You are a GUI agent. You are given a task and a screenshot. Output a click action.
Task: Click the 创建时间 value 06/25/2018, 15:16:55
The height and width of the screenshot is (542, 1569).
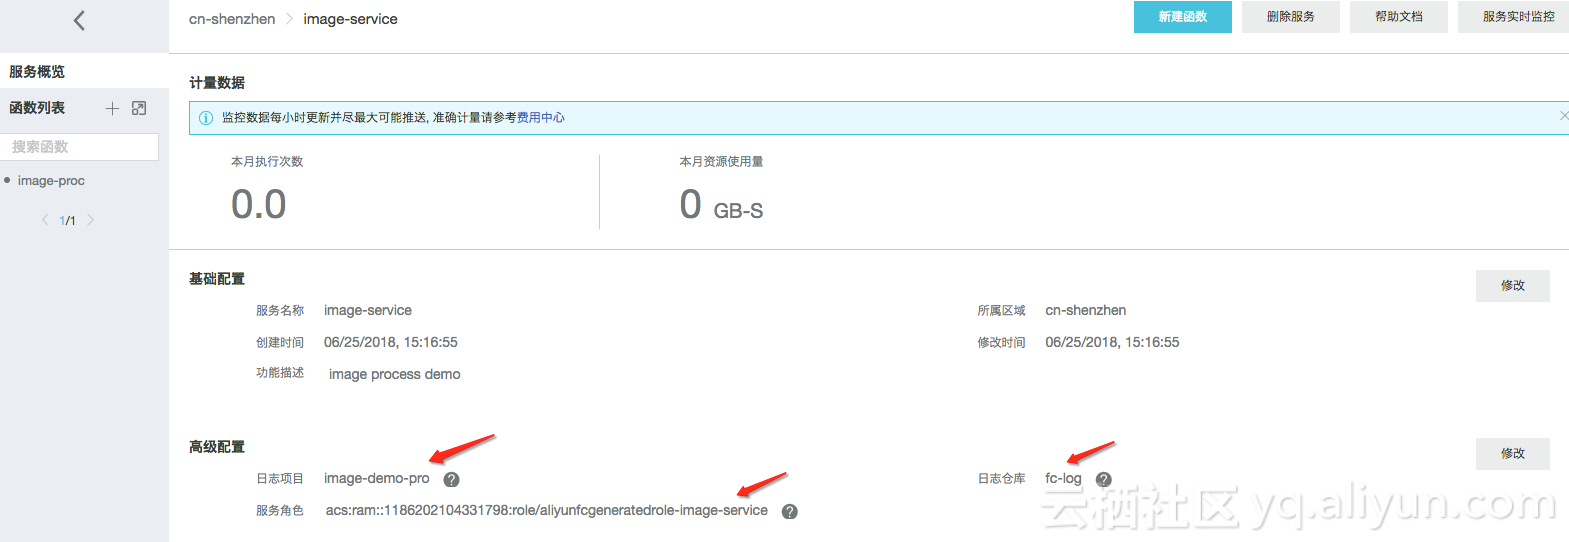[x=391, y=343]
